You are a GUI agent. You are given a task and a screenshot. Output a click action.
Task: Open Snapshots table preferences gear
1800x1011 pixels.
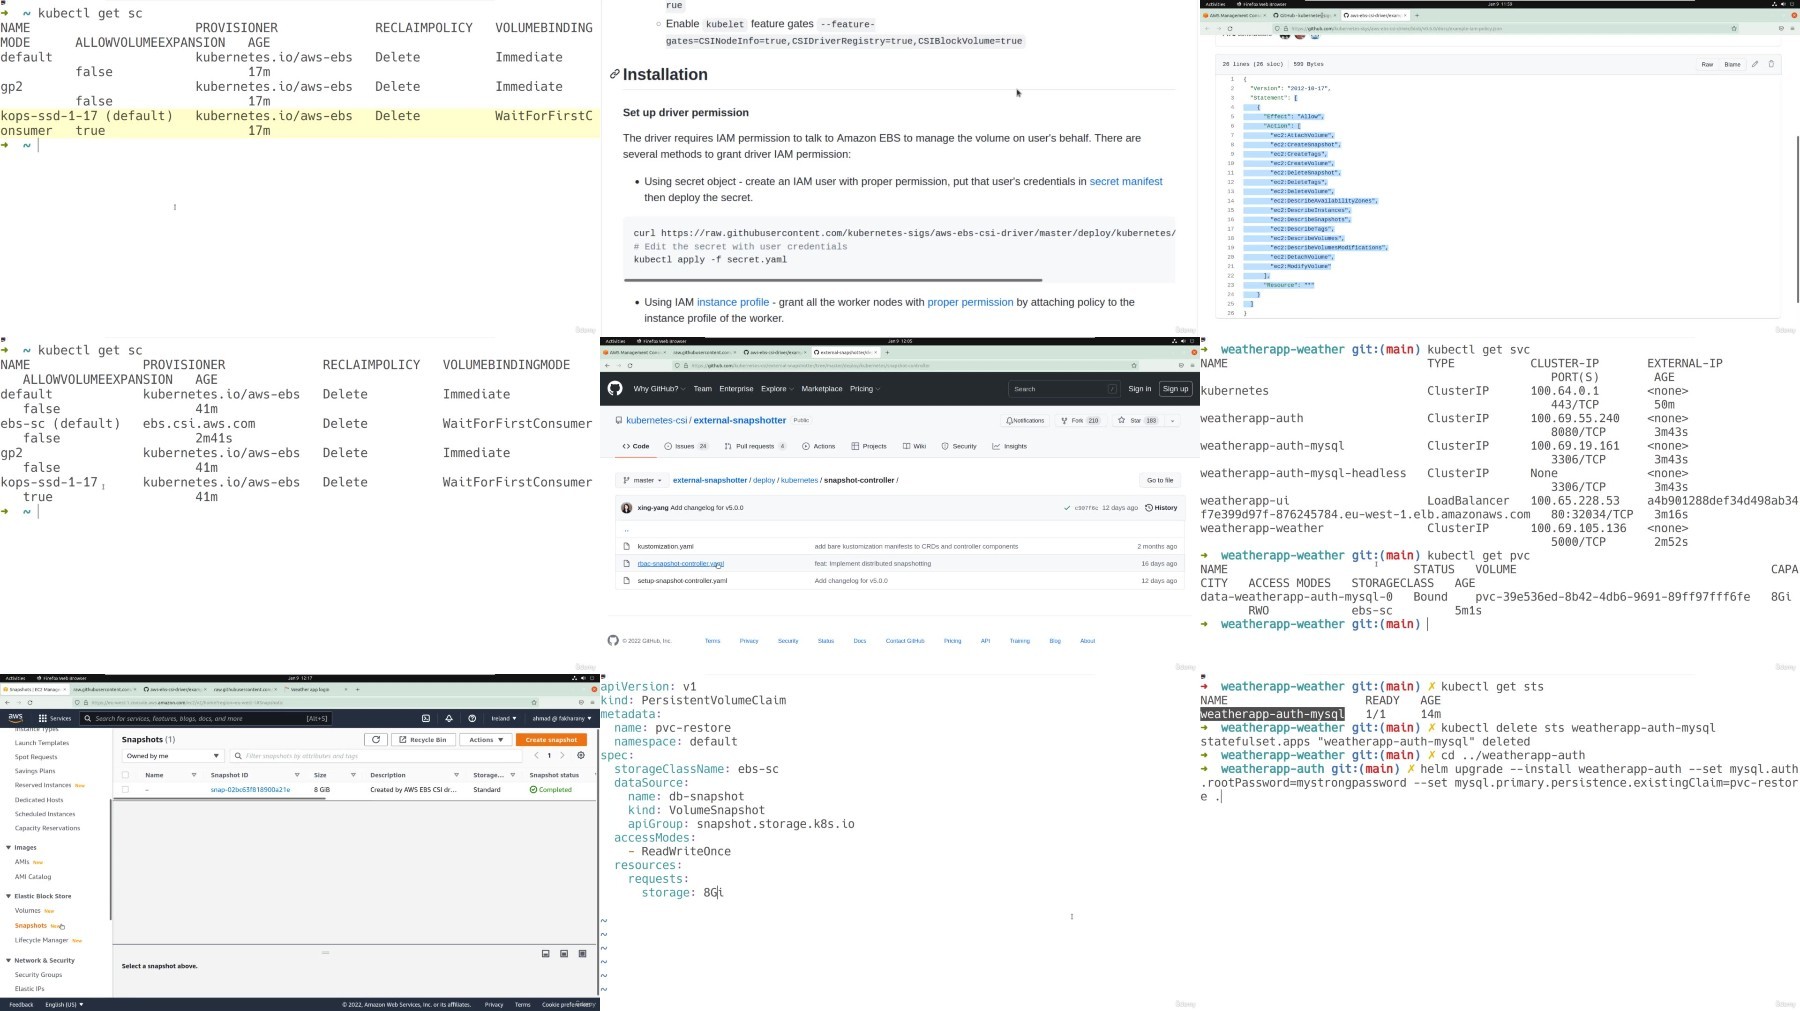[x=581, y=755]
